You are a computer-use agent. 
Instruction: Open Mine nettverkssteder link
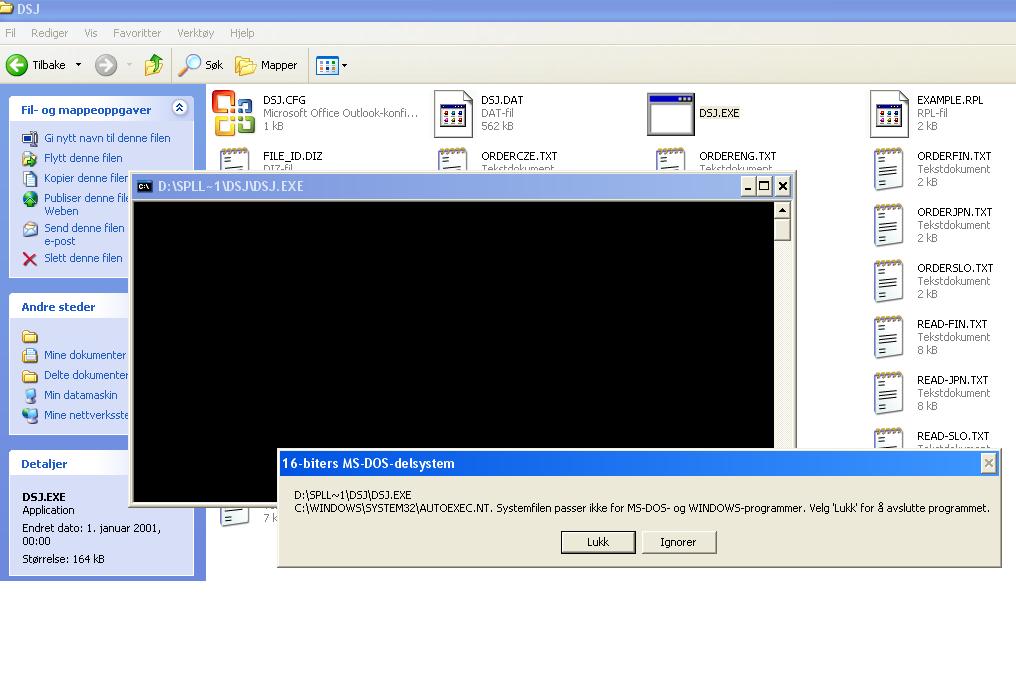(86, 415)
